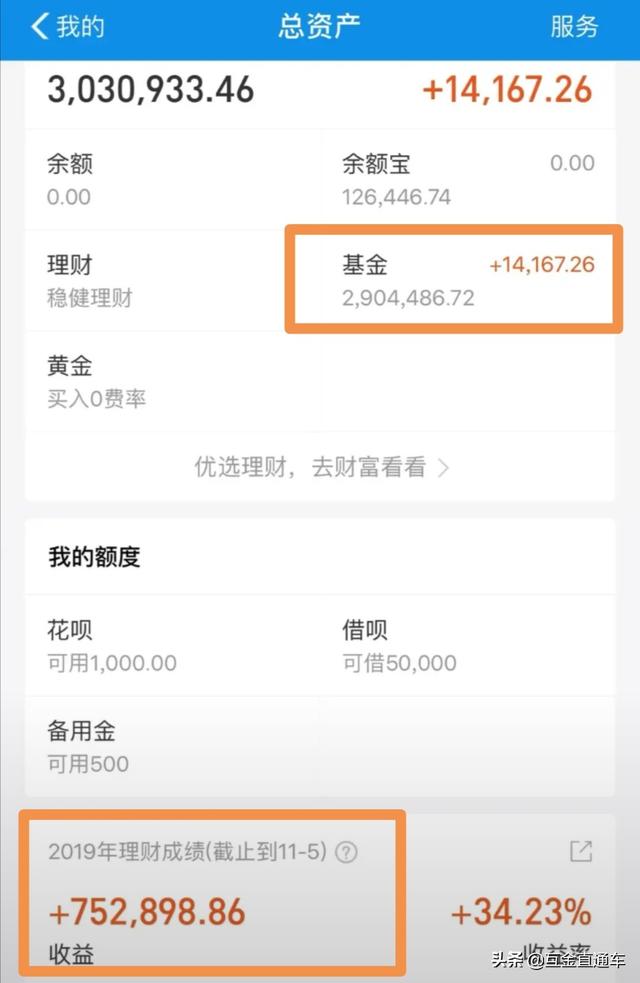Open the 余额宝 entry
The height and width of the screenshot is (983, 640).
[467, 180]
